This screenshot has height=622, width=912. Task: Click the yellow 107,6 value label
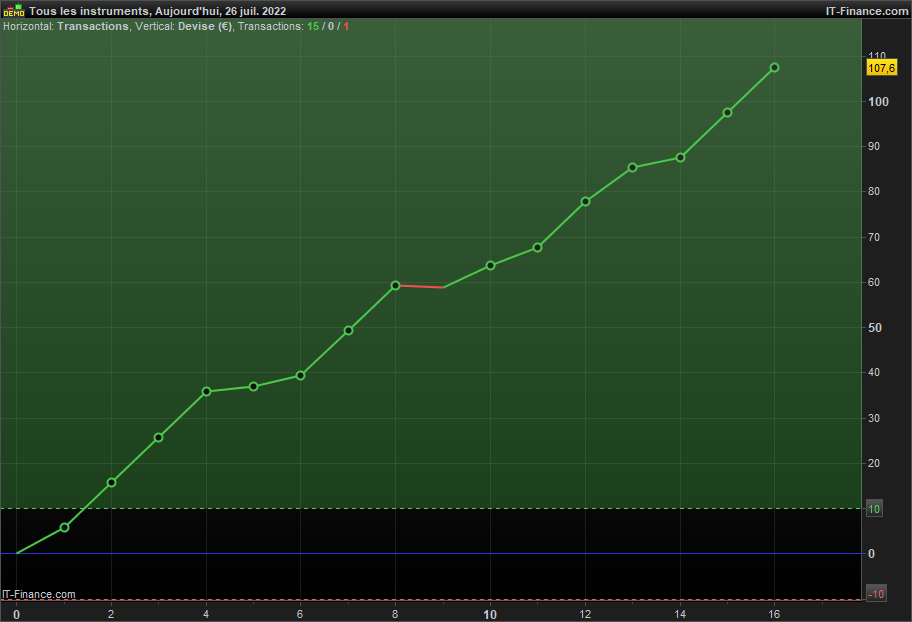(881, 68)
